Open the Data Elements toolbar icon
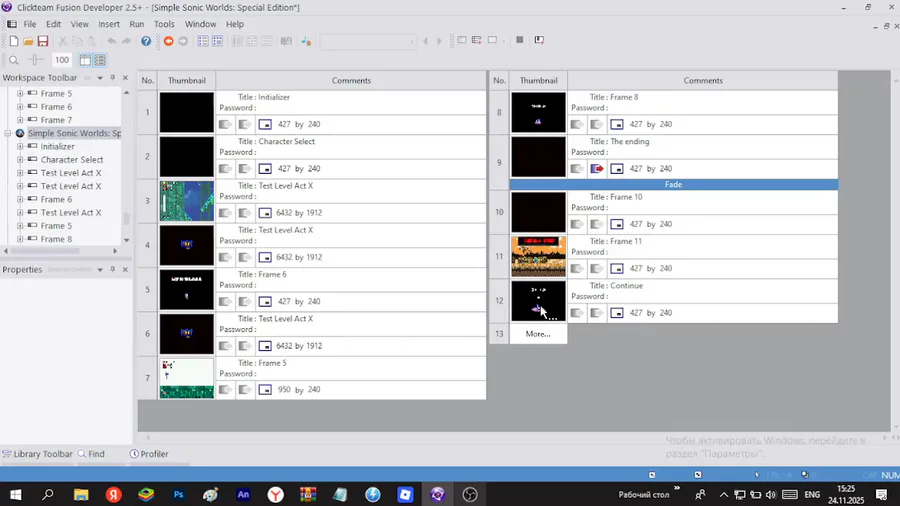Image resolution: width=900 pixels, height=506 pixels. click(x=306, y=41)
